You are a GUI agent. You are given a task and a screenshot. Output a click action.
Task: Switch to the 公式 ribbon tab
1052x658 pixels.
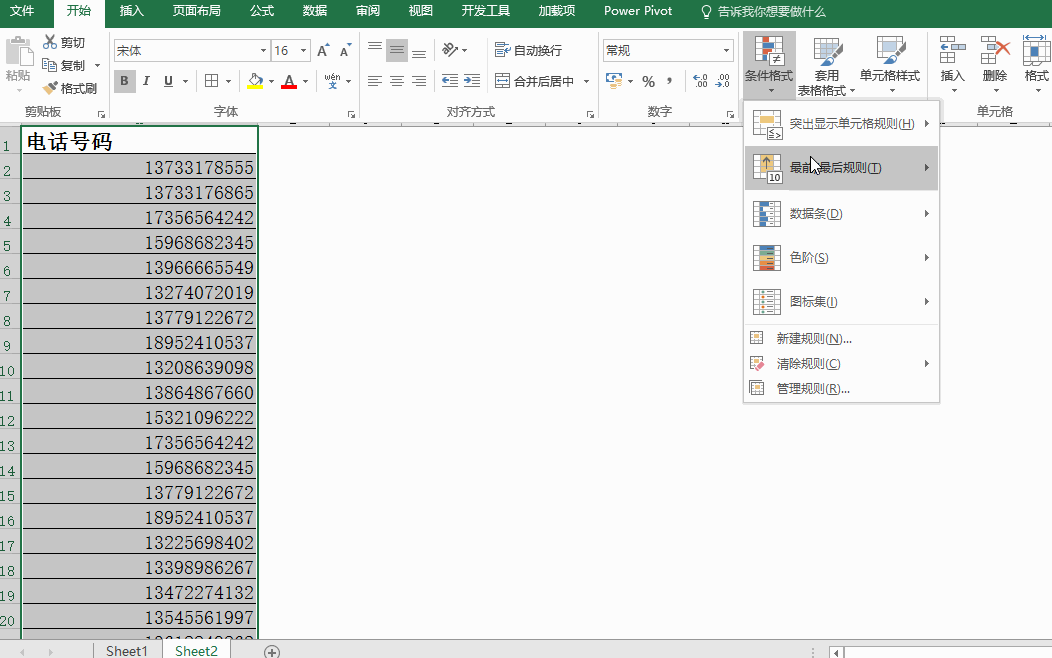[x=262, y=11]
